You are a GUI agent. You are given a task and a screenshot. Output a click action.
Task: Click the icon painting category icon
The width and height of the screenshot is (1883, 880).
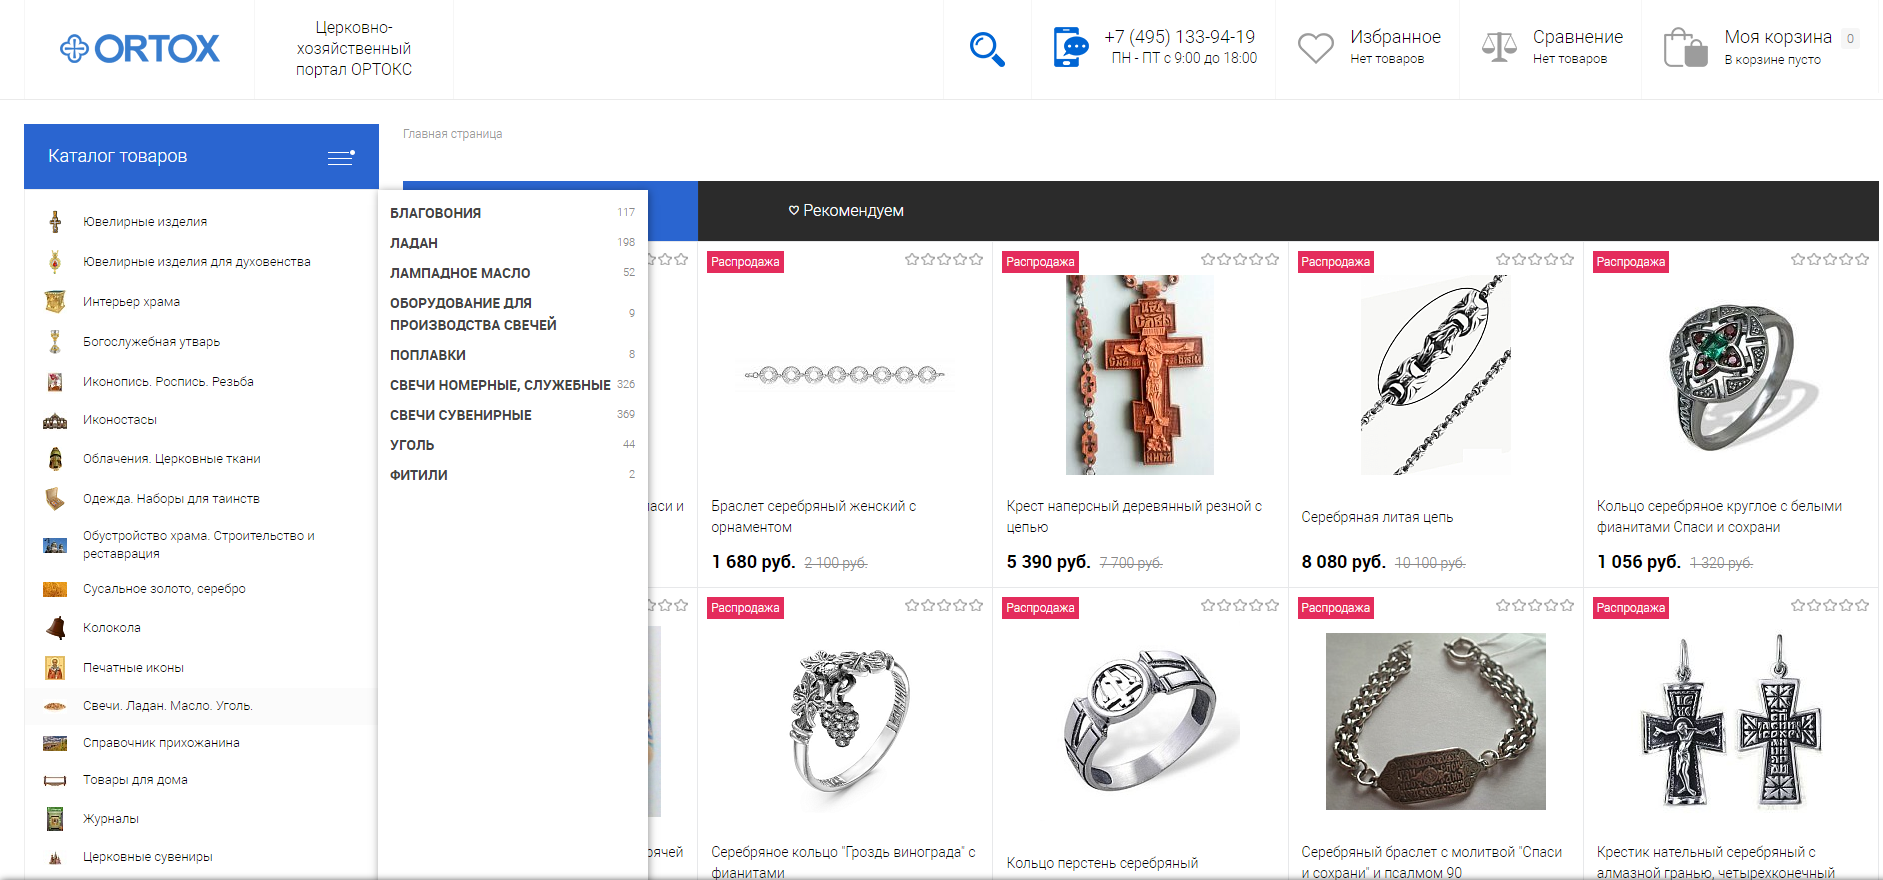[55, 382]
